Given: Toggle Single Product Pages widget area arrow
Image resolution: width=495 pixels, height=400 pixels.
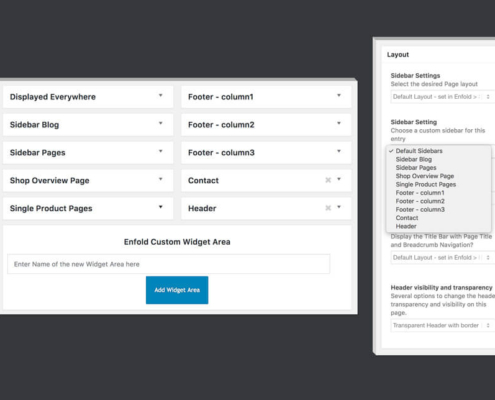Looking at the screenshot, I should click(x=160, y=207).
